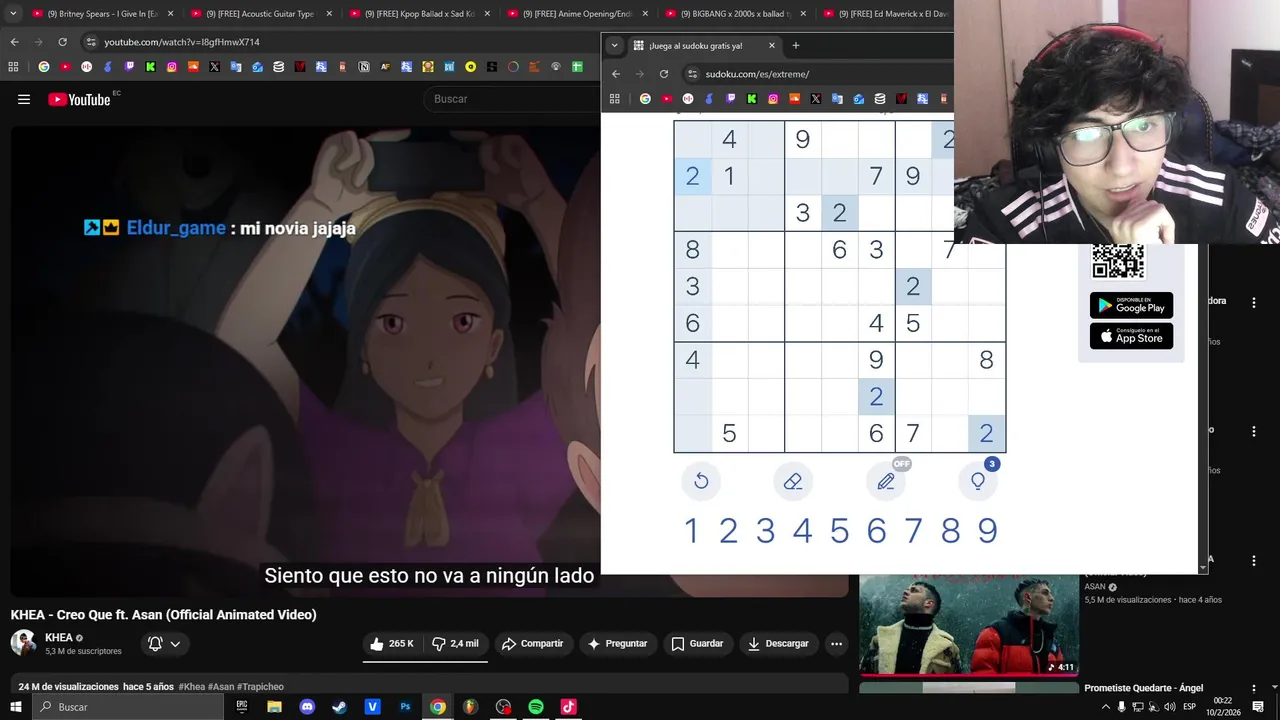Toggle Sudoku notes pencil mode

tap(886, 482)
